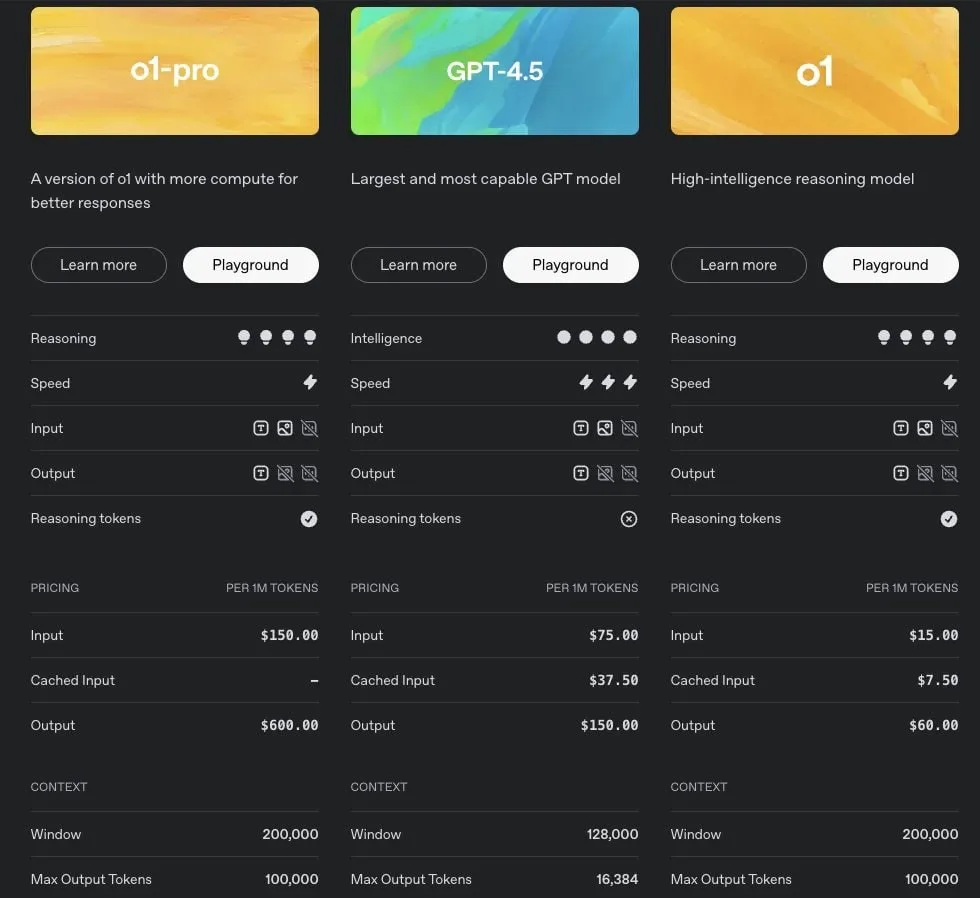
Task: Click o1-pro Cached Input dash value
Action: 314,681
